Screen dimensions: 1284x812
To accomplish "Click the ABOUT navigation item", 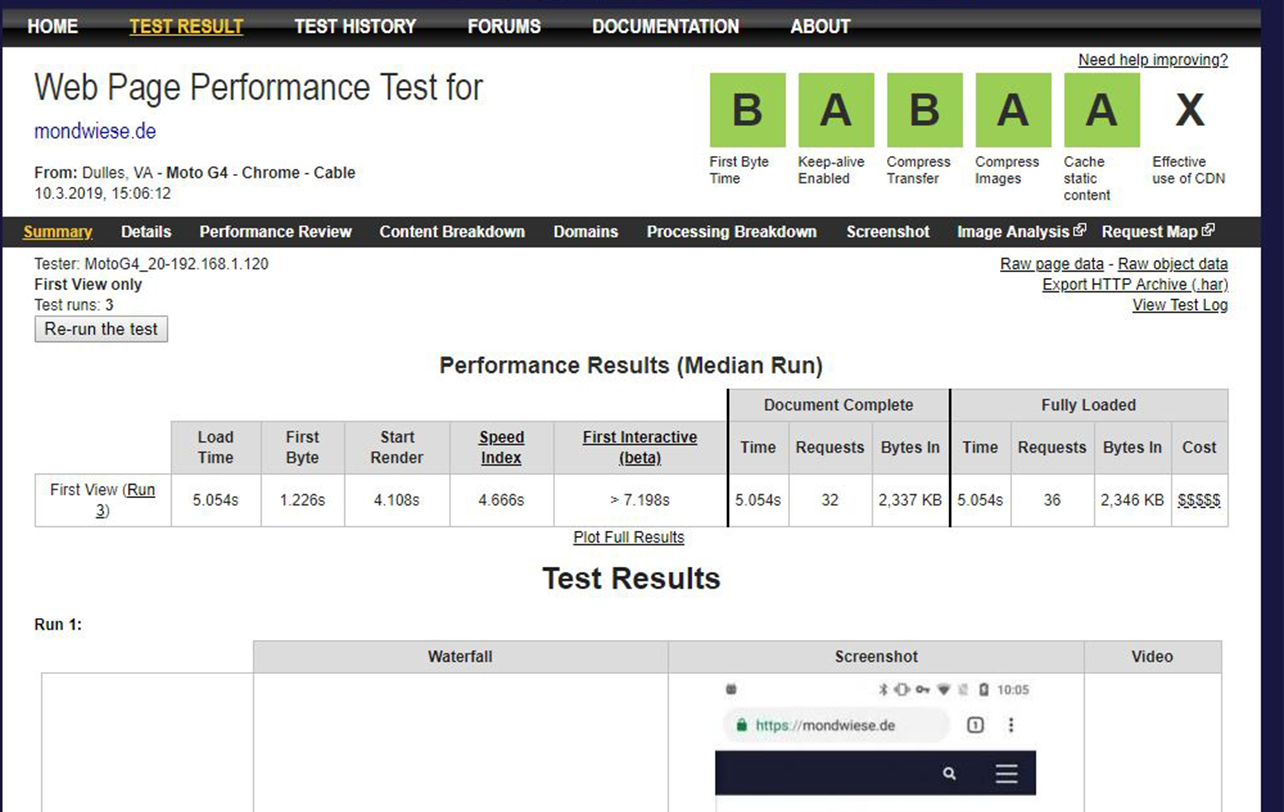I will click(x=820, y=27).
